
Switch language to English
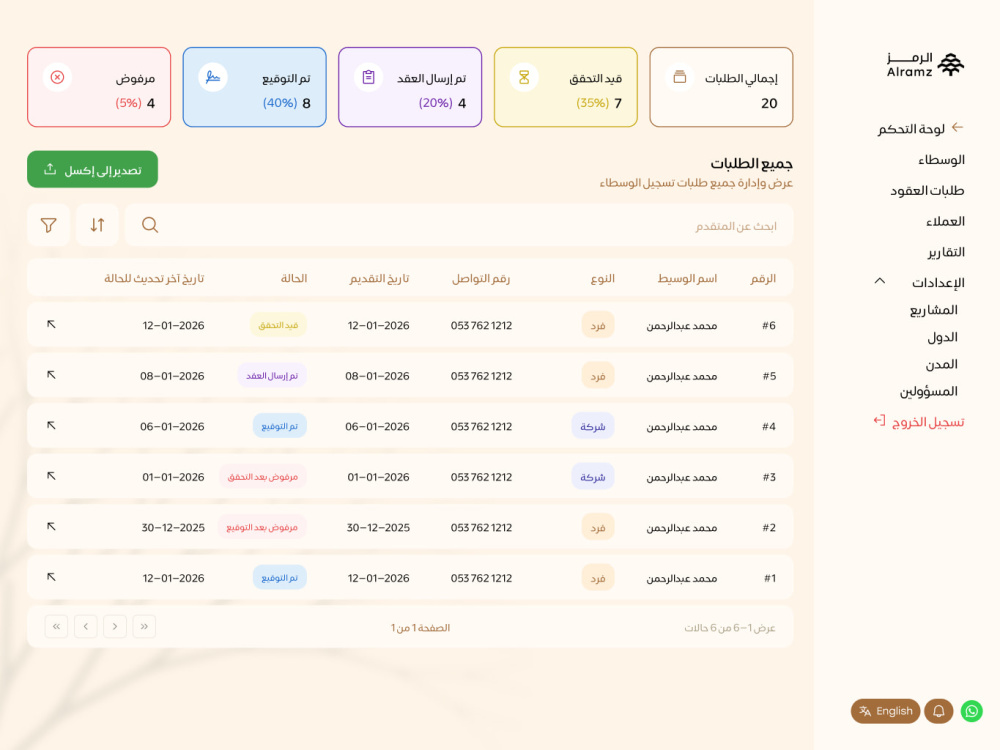click(x=885, y=711)
